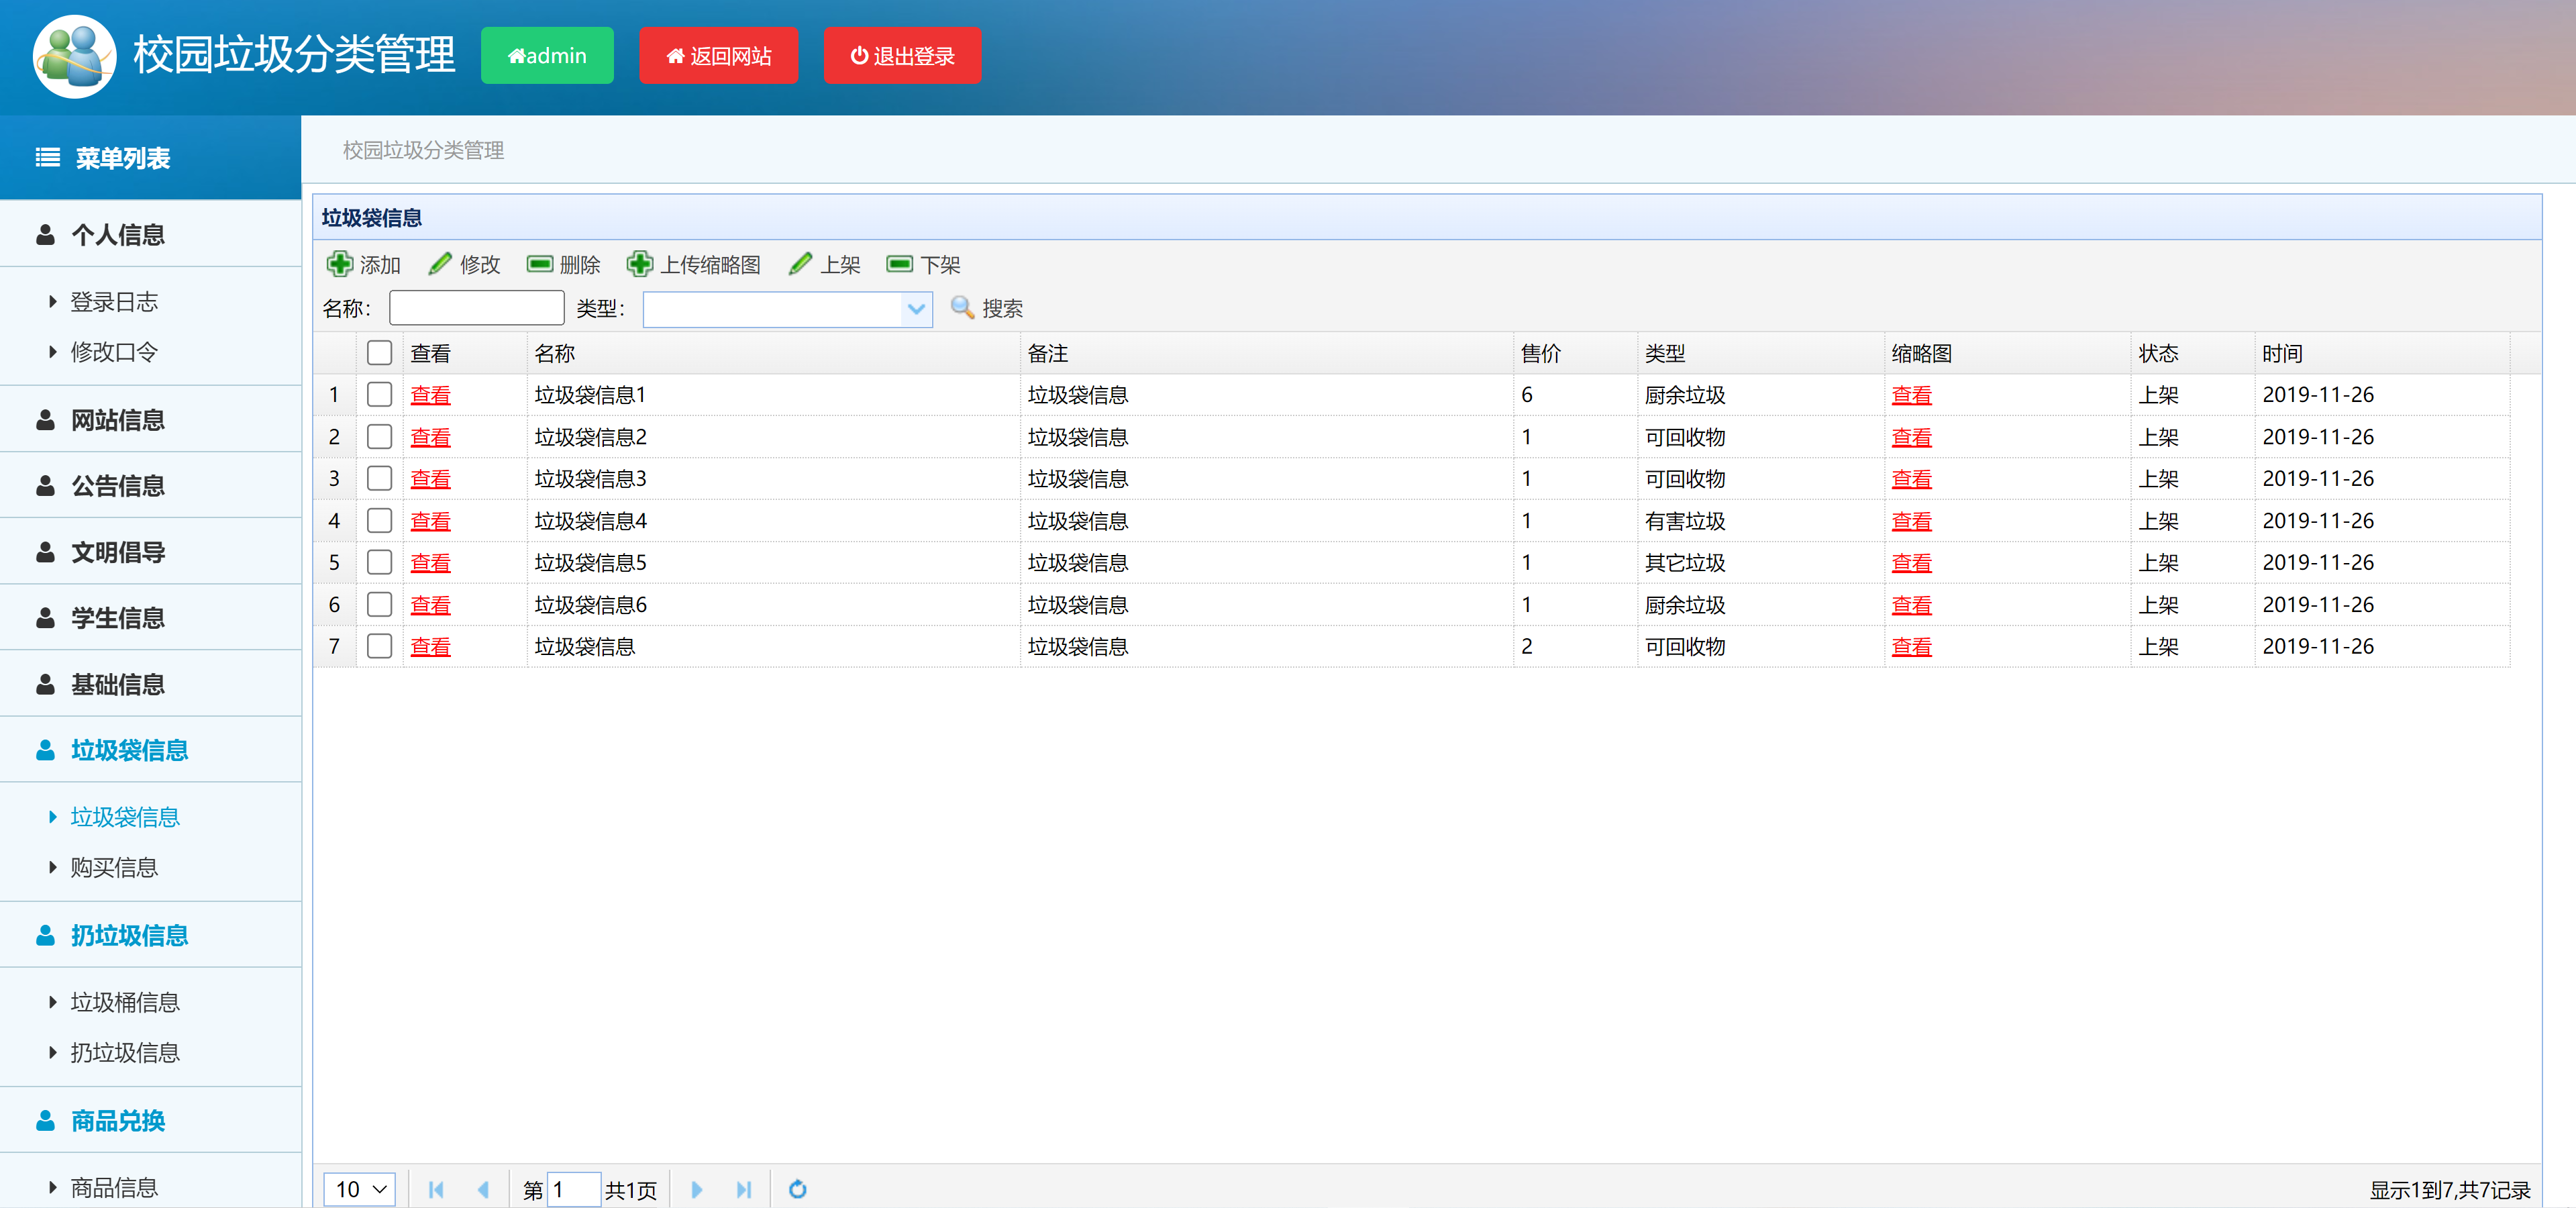
Task: Click 退出登录 logout button
Action: point(901,56)
